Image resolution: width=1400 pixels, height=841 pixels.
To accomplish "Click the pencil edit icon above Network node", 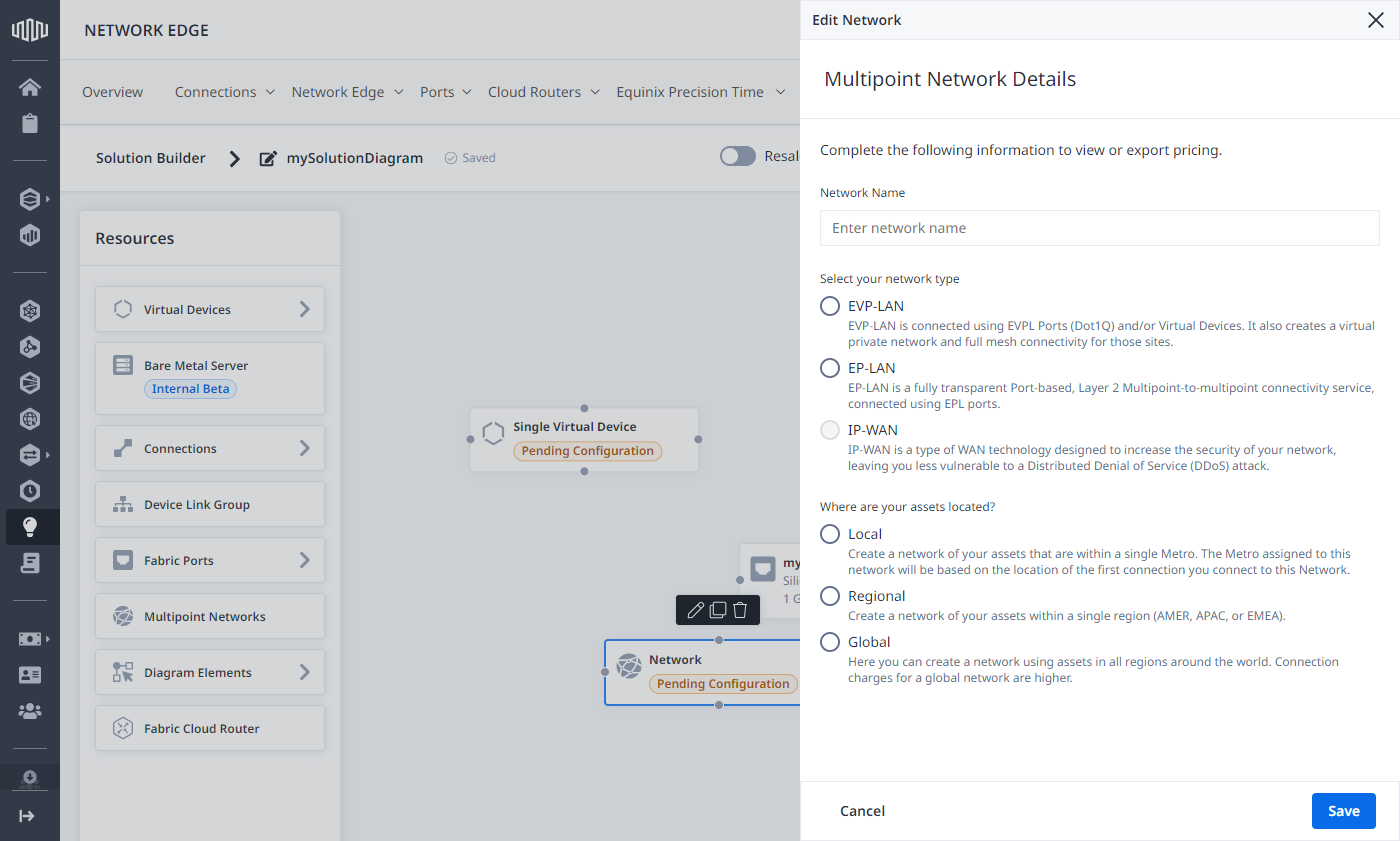I will [695, 610].
